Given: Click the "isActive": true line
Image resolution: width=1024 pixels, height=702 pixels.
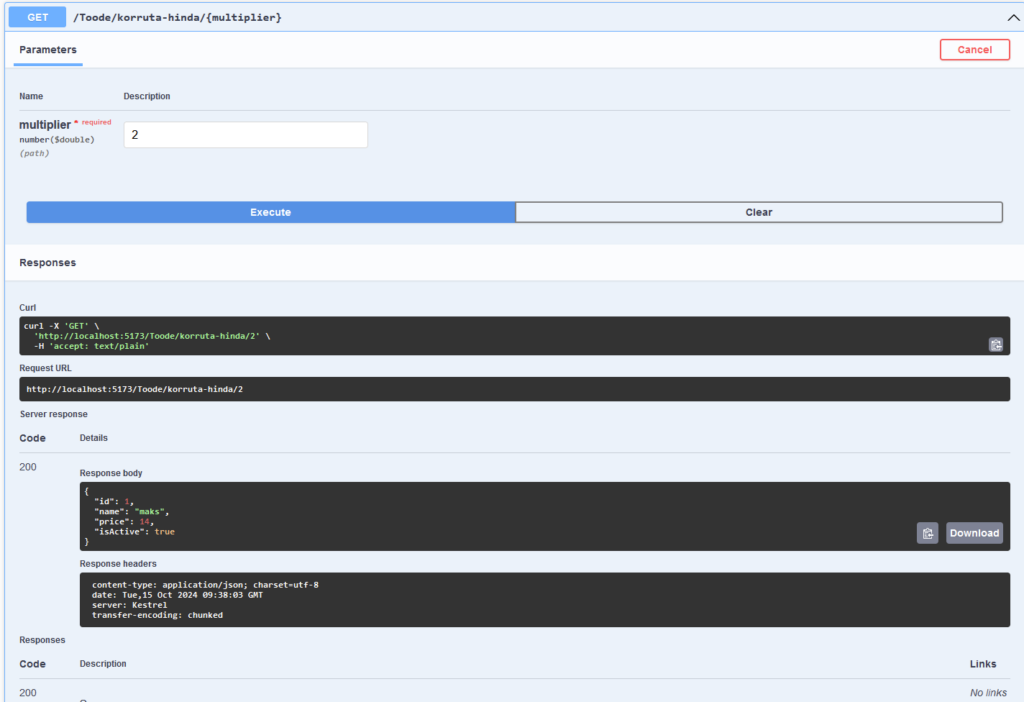Looking at the screenshot, I should click(x=134, y=532).
